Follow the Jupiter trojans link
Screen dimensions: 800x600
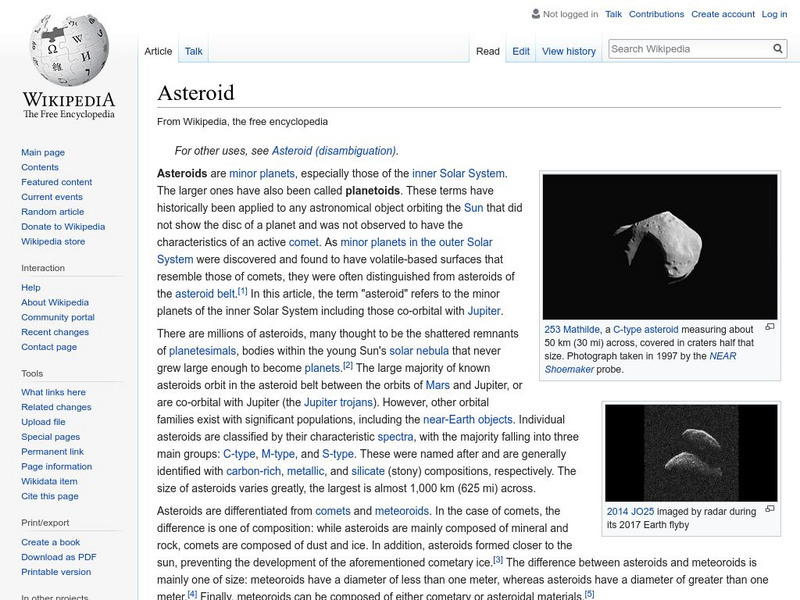click(338, 403)
